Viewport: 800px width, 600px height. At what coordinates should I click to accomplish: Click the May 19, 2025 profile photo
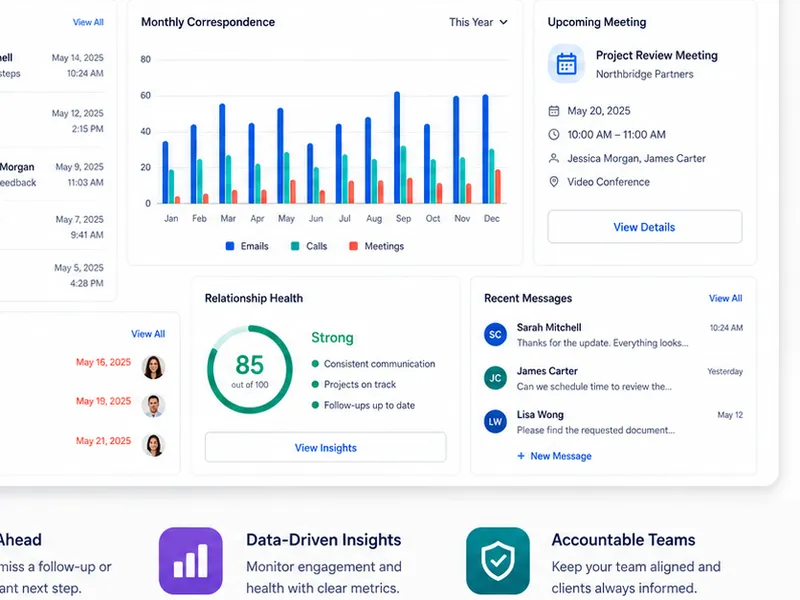tap(154, 406)
